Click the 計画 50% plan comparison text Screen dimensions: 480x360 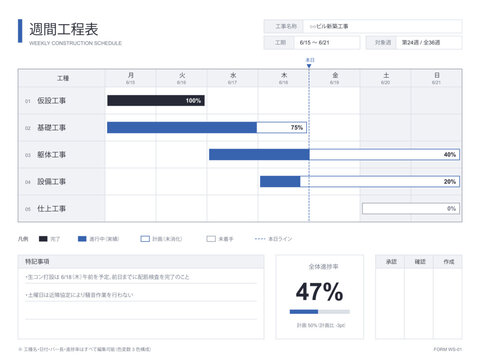321,325
